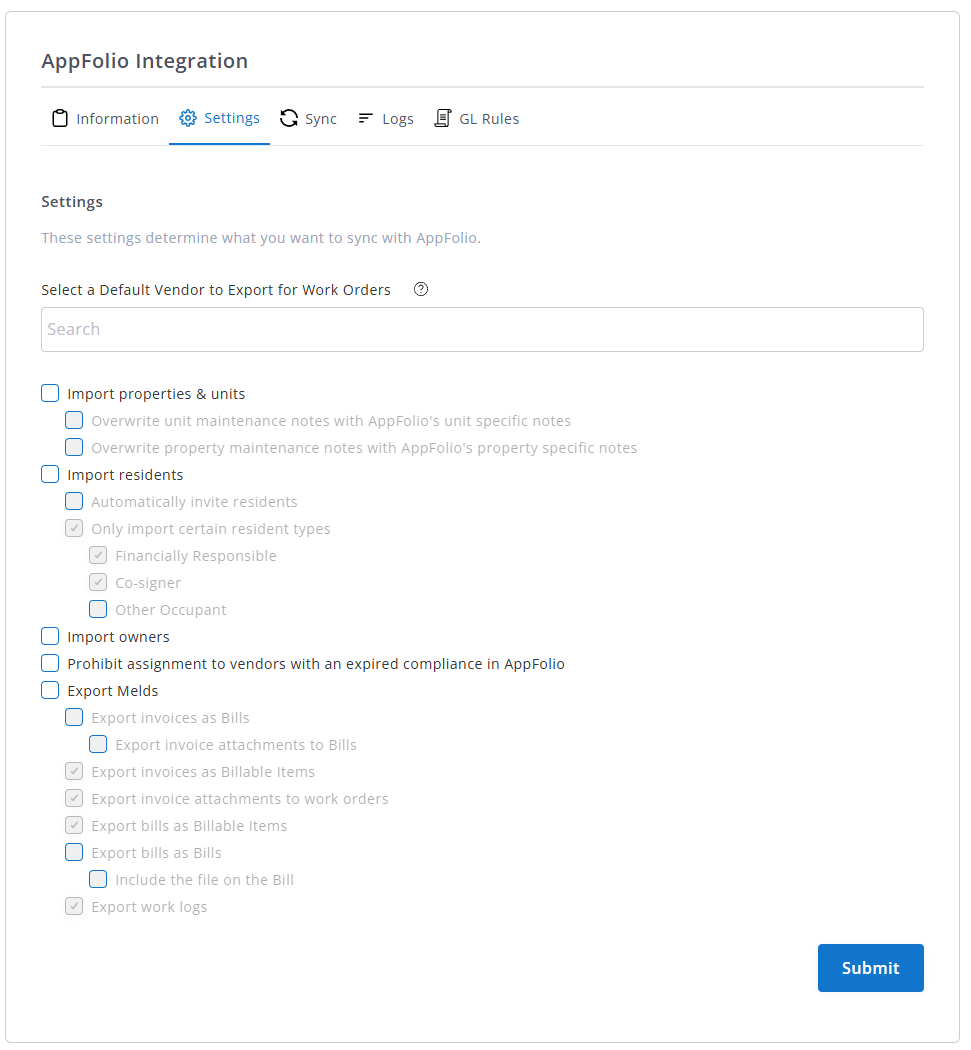Screen dimensions: 971x1050
Task: Open the Default Vendor search dropdown
Action: pos(482,329)
